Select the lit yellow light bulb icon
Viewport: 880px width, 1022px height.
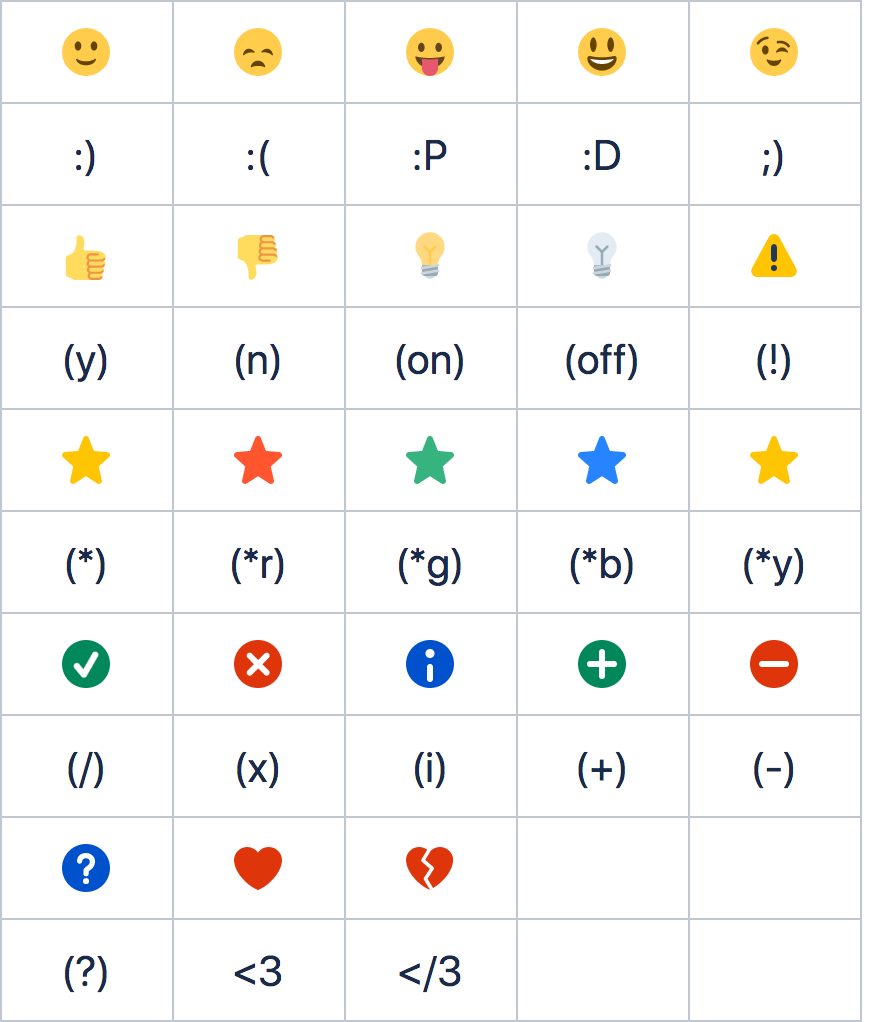coord(430,255)
